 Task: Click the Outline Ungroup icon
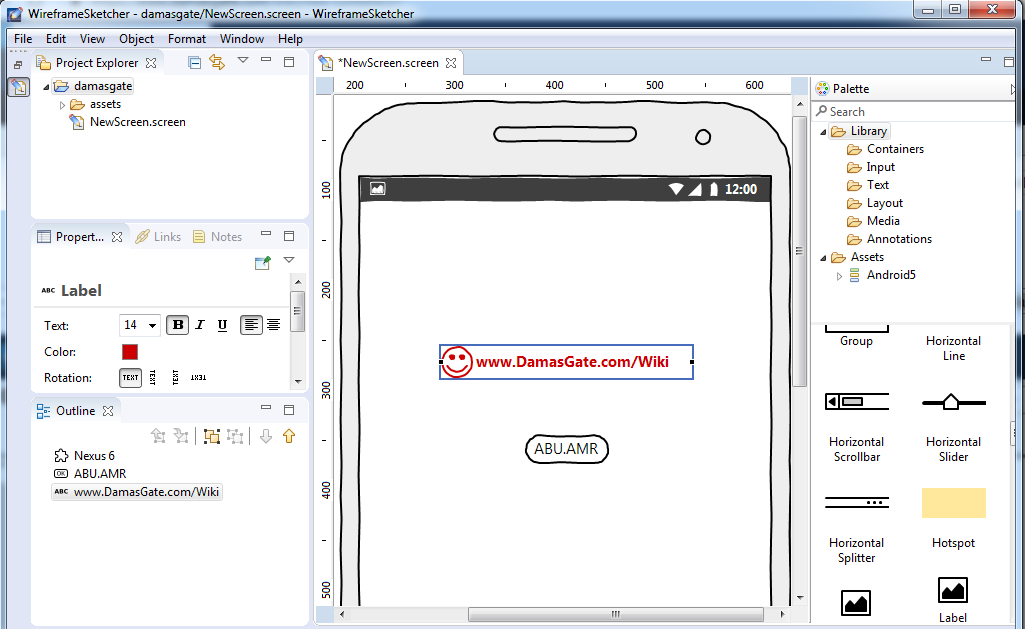click(x=235, y=436)
